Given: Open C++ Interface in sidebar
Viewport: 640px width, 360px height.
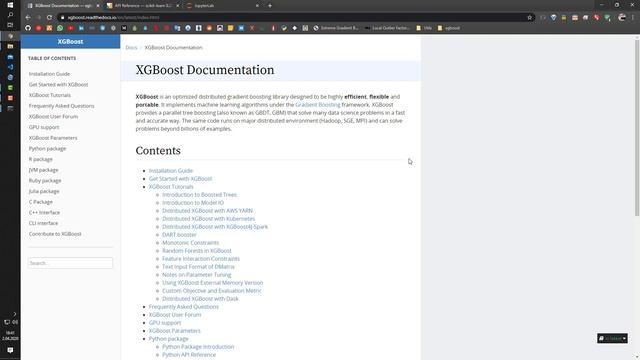Looking at the screenshot, I should coord(44,212).
